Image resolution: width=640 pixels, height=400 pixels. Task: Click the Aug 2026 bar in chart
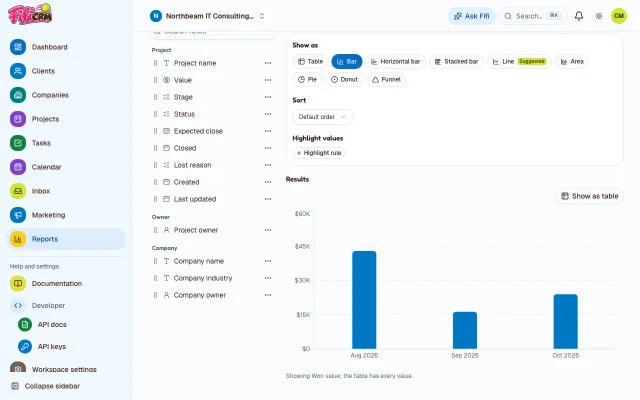364,300
